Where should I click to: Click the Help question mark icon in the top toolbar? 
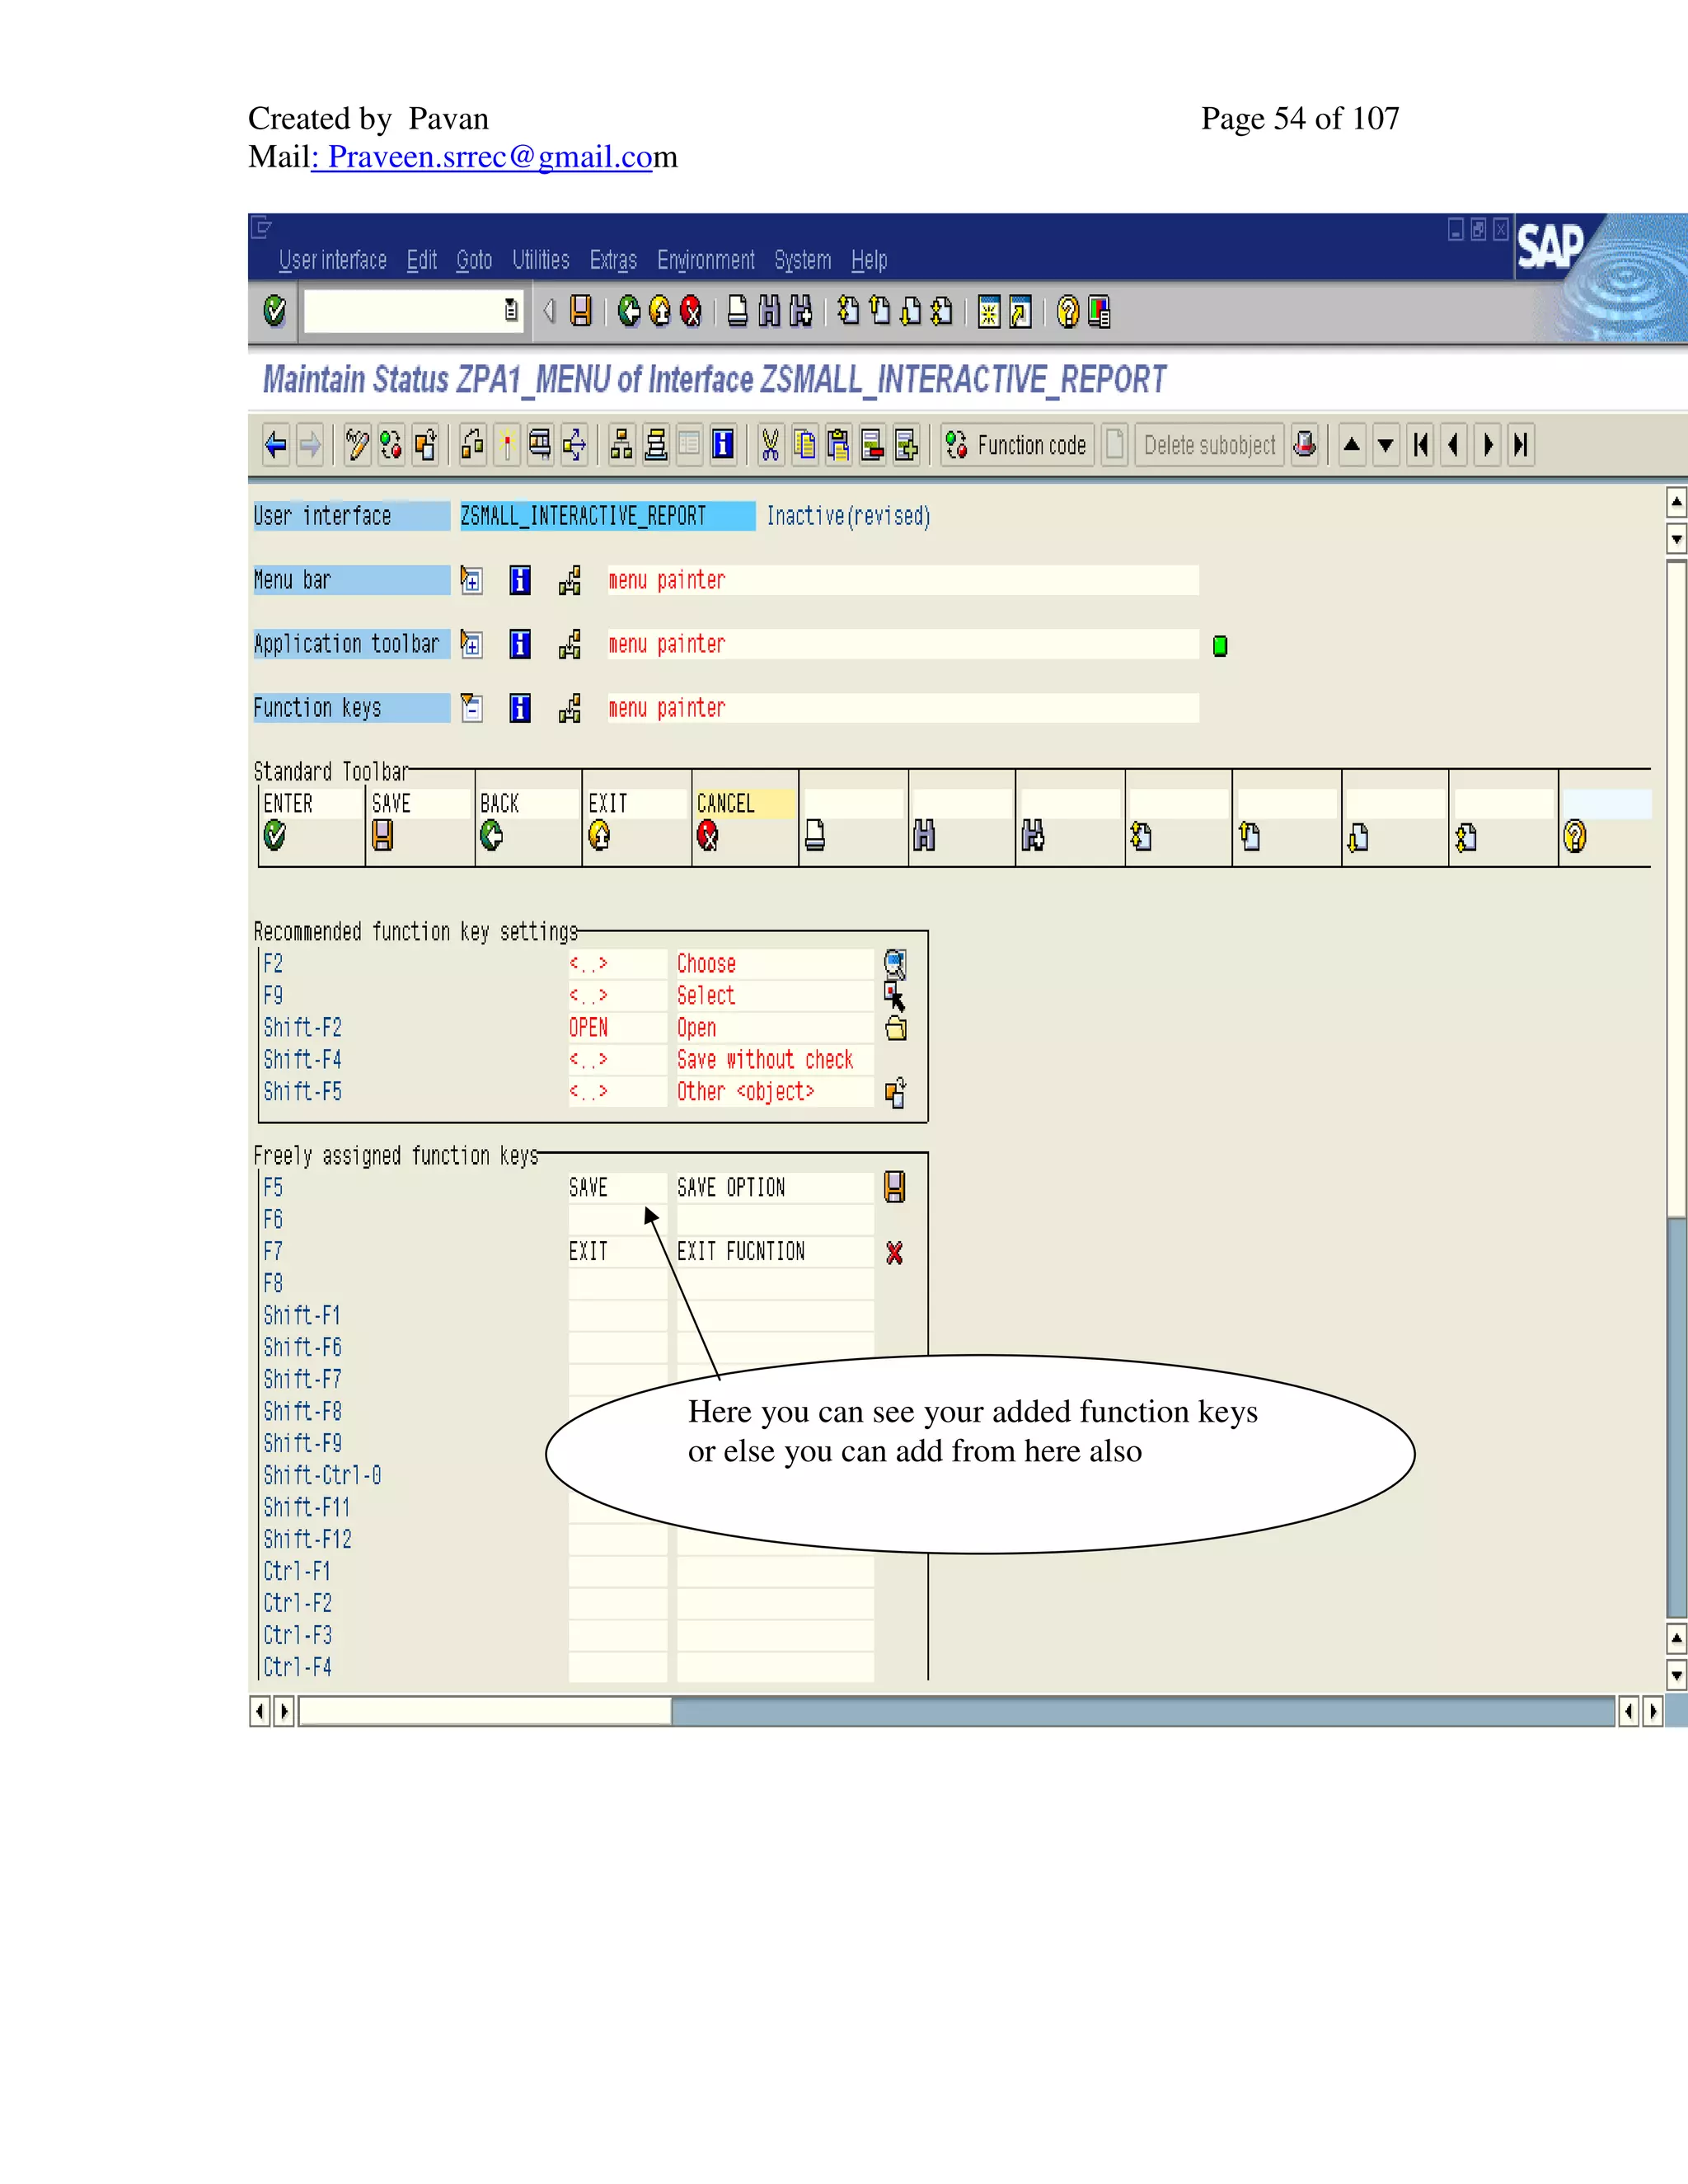click(1068, 311)
